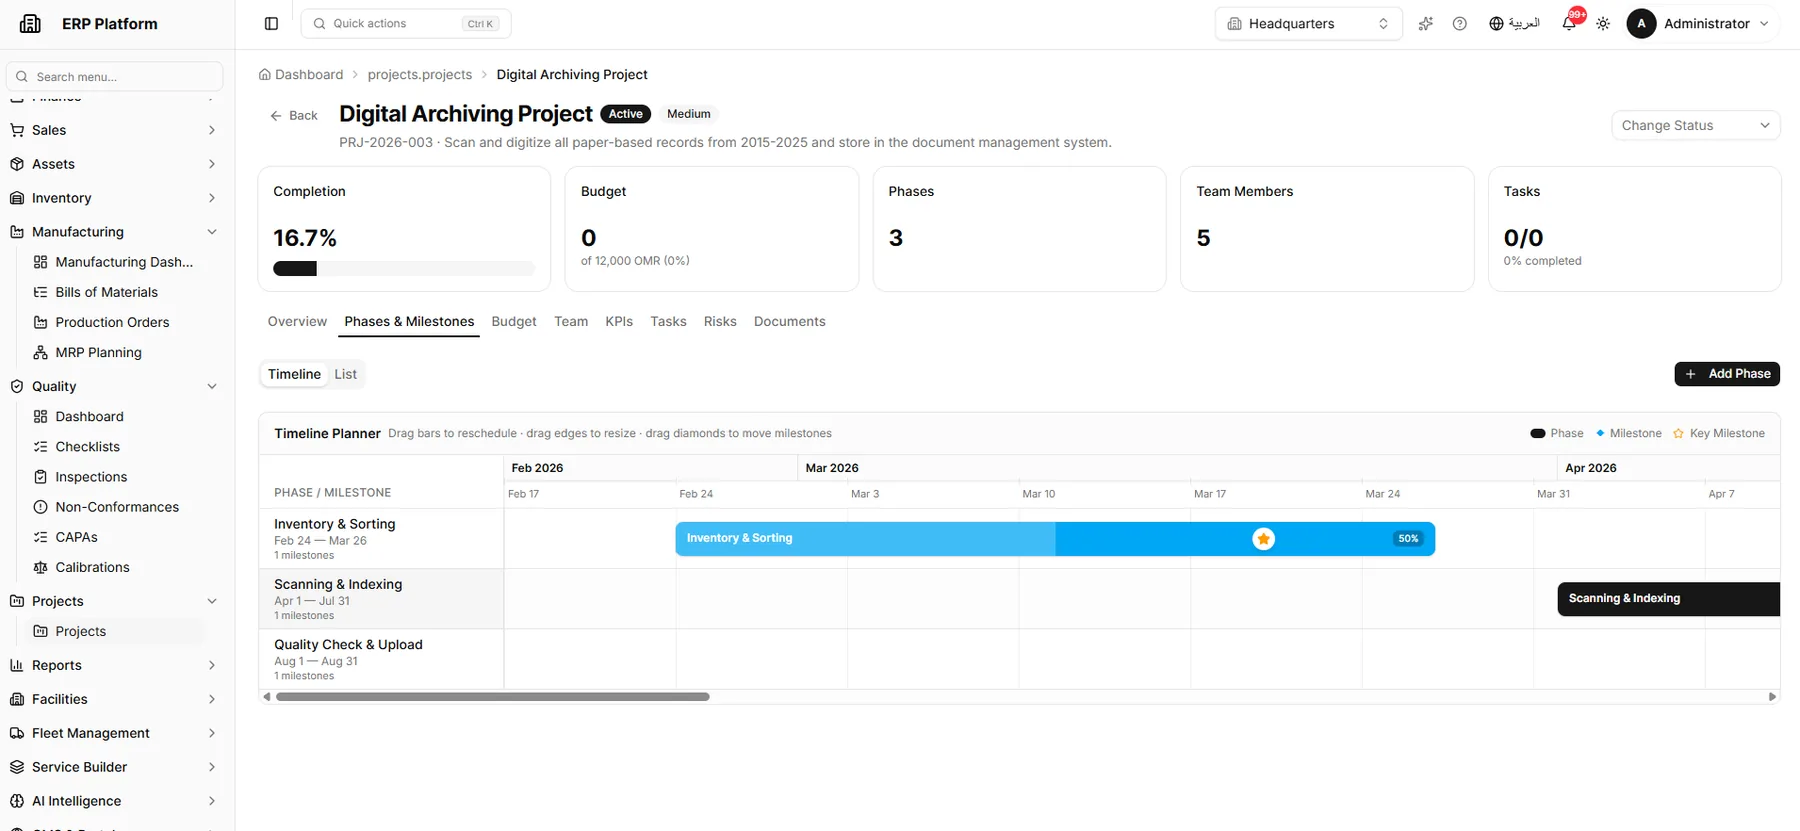Click the AI Intelligence brain icon

(17, 801)
